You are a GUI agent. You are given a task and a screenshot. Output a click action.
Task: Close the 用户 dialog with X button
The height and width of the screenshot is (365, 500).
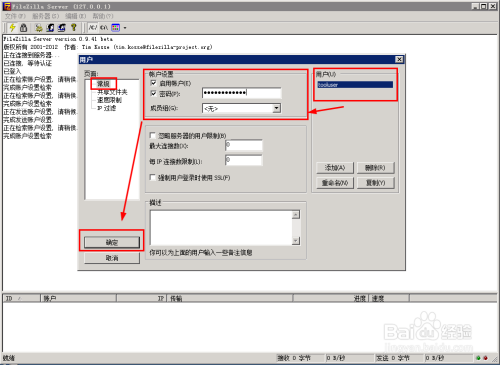tap(399, 59)
